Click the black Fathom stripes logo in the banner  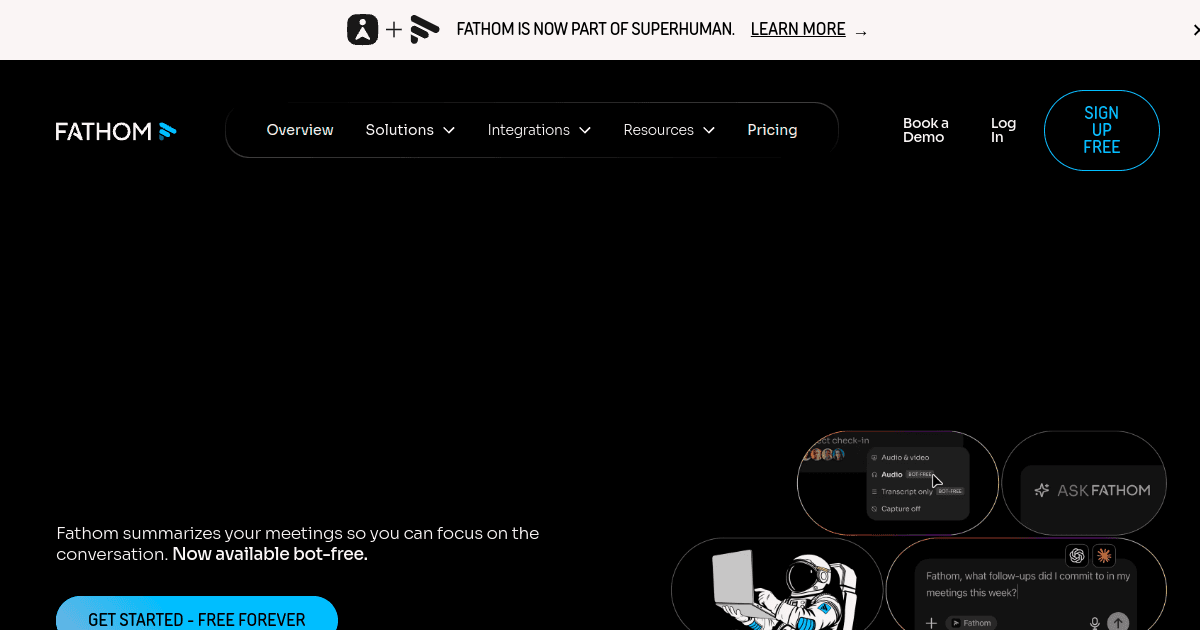tap(425, 30)
